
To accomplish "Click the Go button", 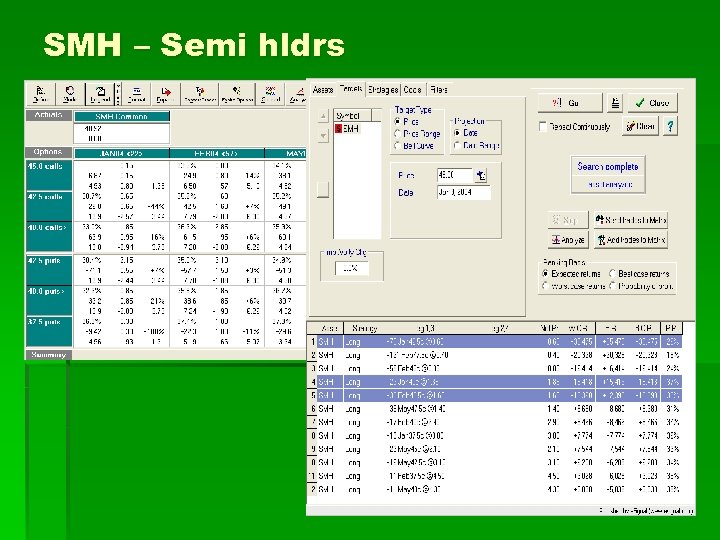I will [570, 103].
